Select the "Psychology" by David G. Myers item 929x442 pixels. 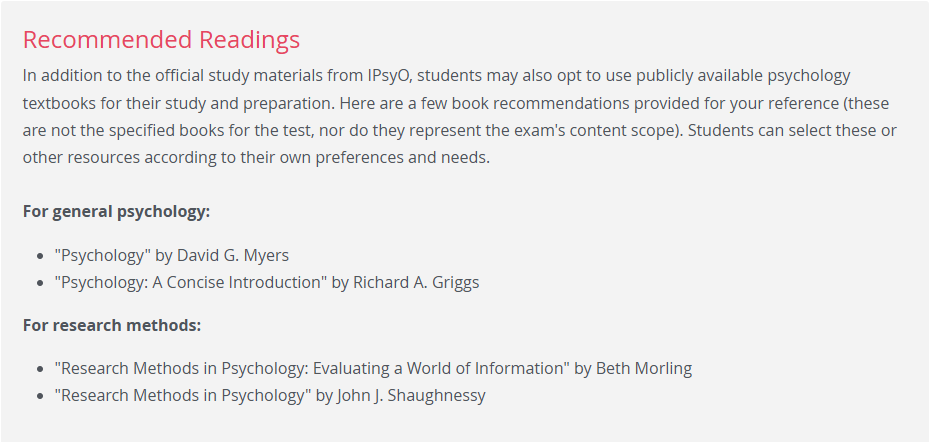coord(172,255)
